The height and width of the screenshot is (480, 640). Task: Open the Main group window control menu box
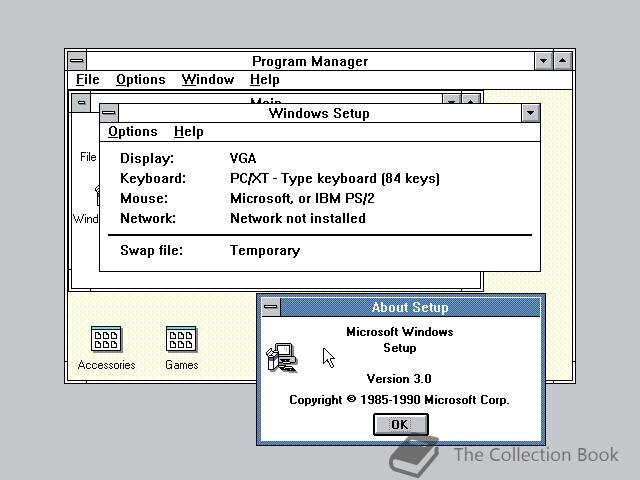click(x=81, y=102)
